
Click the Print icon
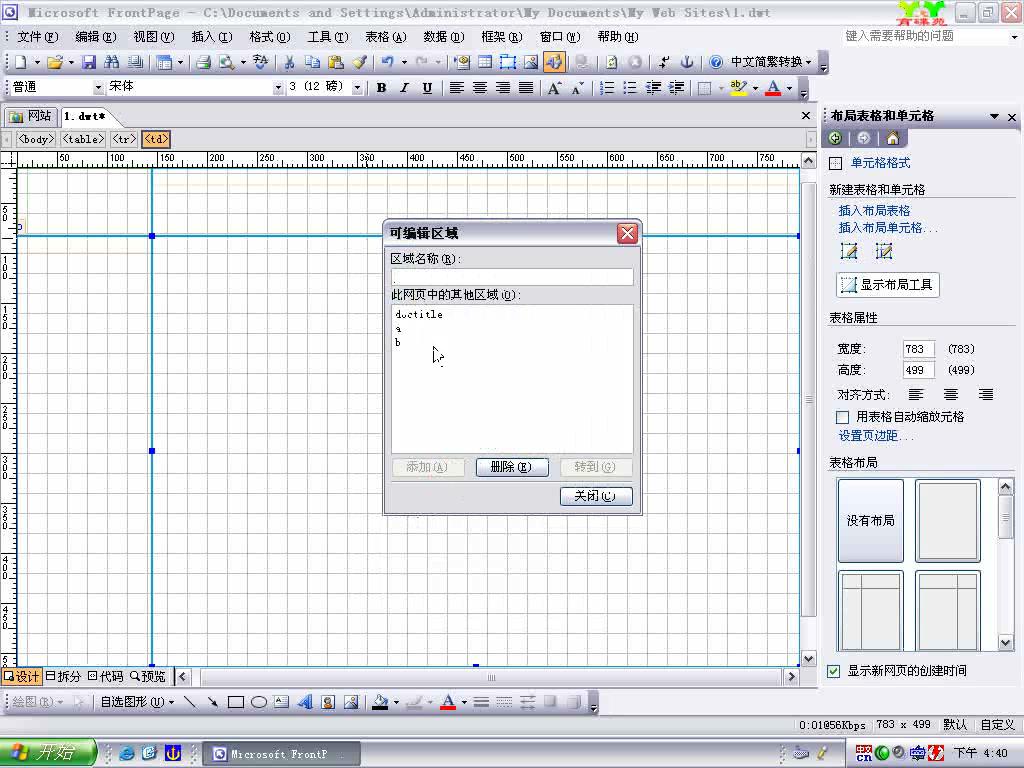204,62
